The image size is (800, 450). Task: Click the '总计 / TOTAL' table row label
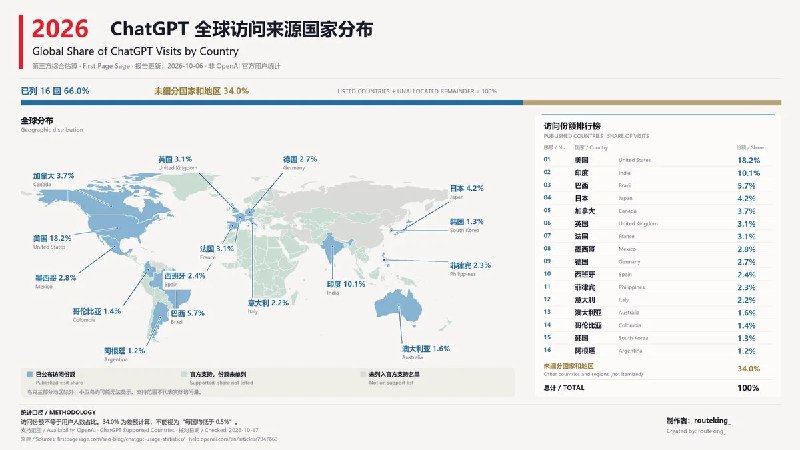pos(564,388)
